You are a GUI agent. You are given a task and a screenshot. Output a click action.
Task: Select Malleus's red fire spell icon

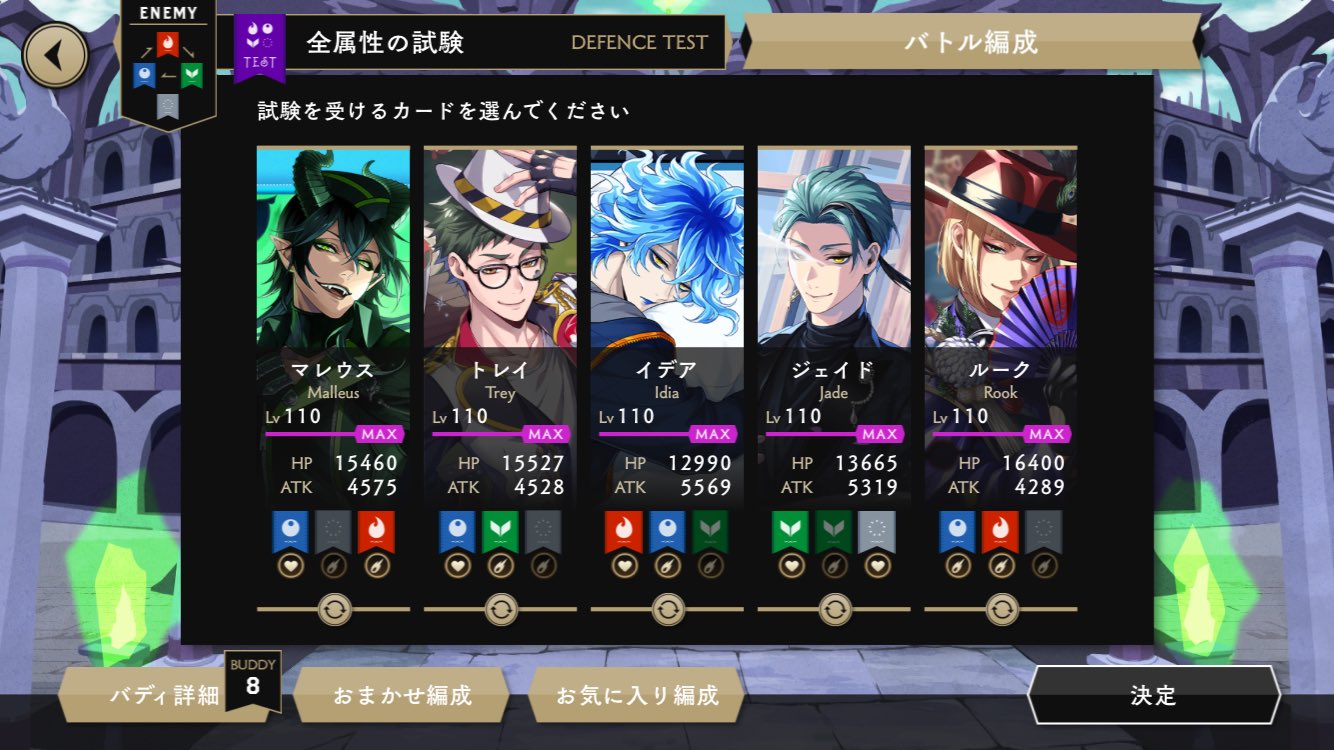click(x=377, y=531)
